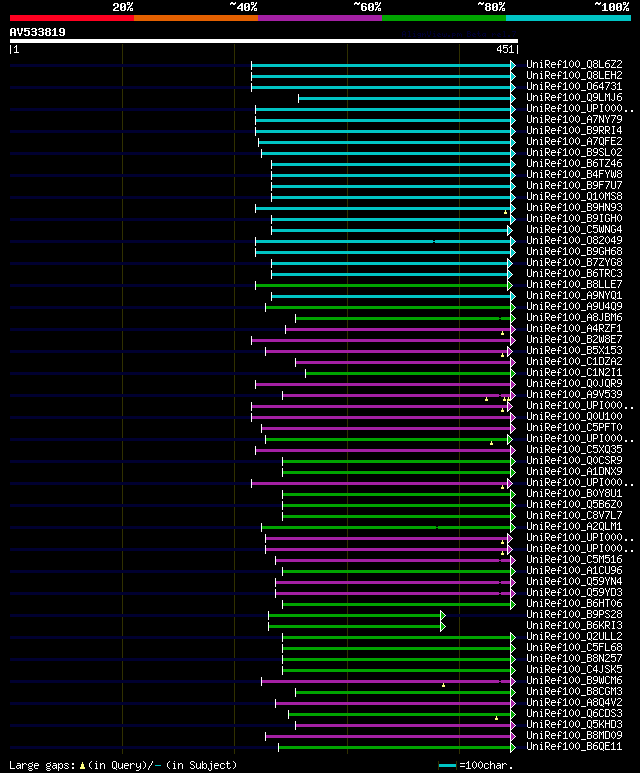
Task: Open hit UniRef100_Q8L6Z2
Action: pyautogui.click(x=574, y=65)
